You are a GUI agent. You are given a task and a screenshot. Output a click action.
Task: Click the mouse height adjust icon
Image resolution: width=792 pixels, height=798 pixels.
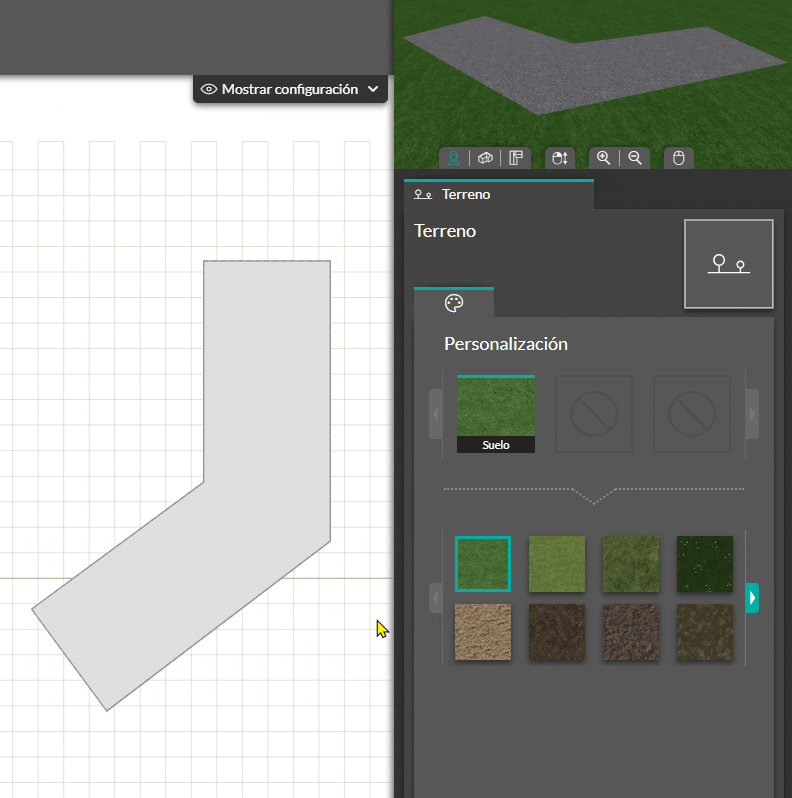click(560, 158)
